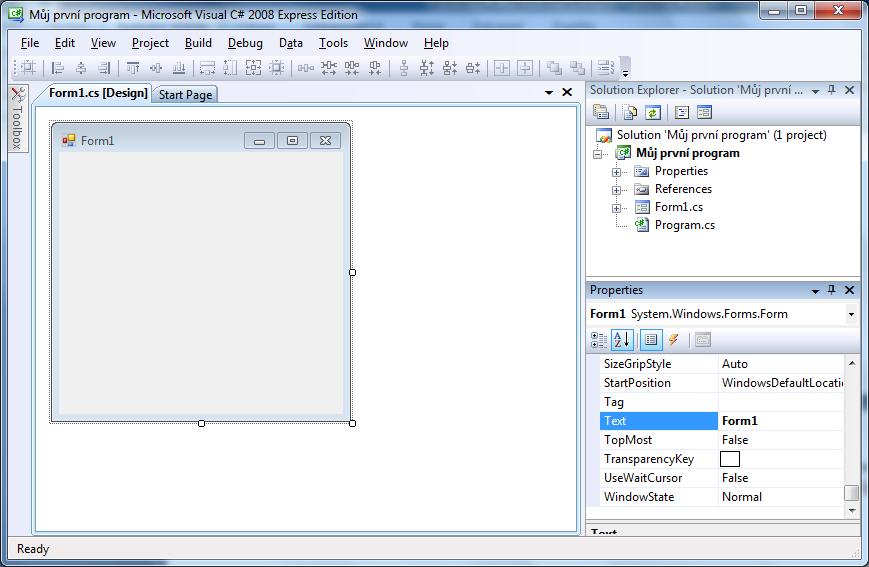The image size is (869, 567).
Task: Open the File menu
Action: (x=30, y=43)
